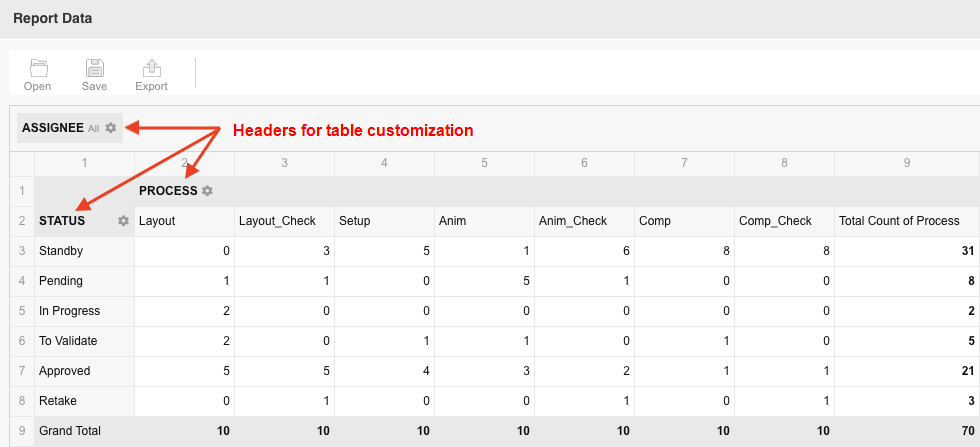Select the Approved row label
Viewport: 980px width, 447px height.
pyautogui.click(x=64, y=371)
